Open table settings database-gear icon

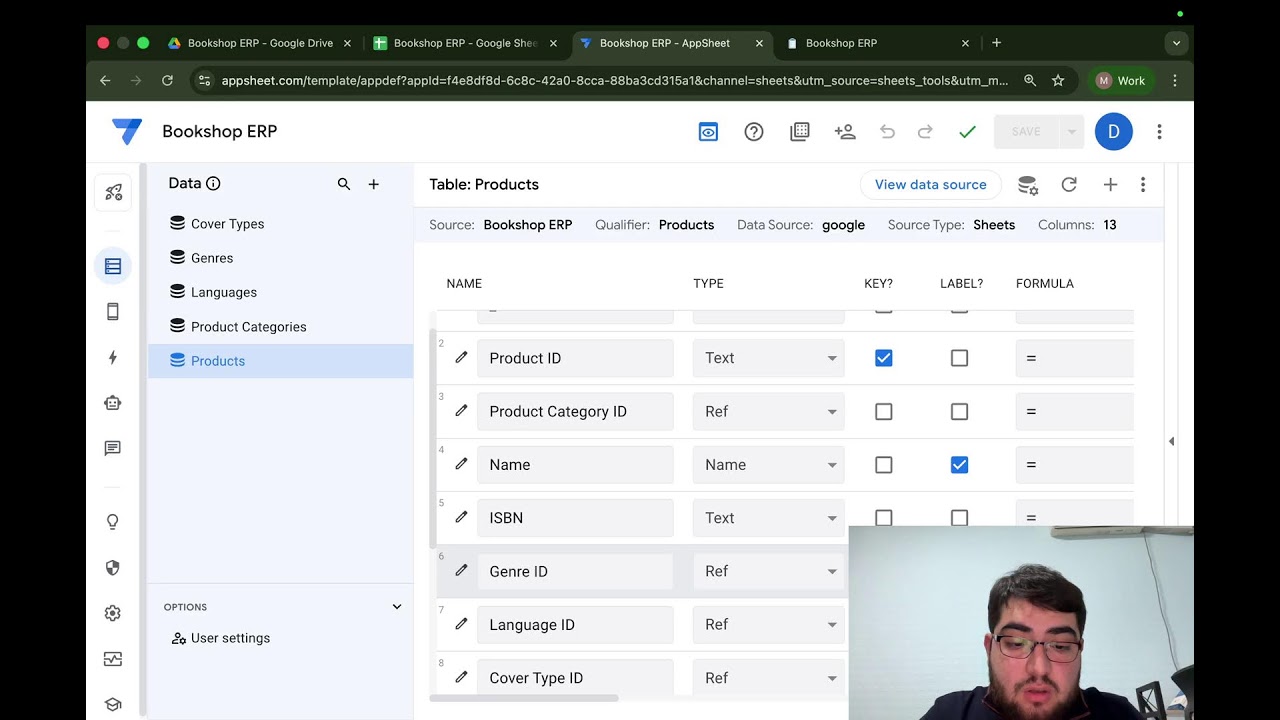[x=1028, y=185]
